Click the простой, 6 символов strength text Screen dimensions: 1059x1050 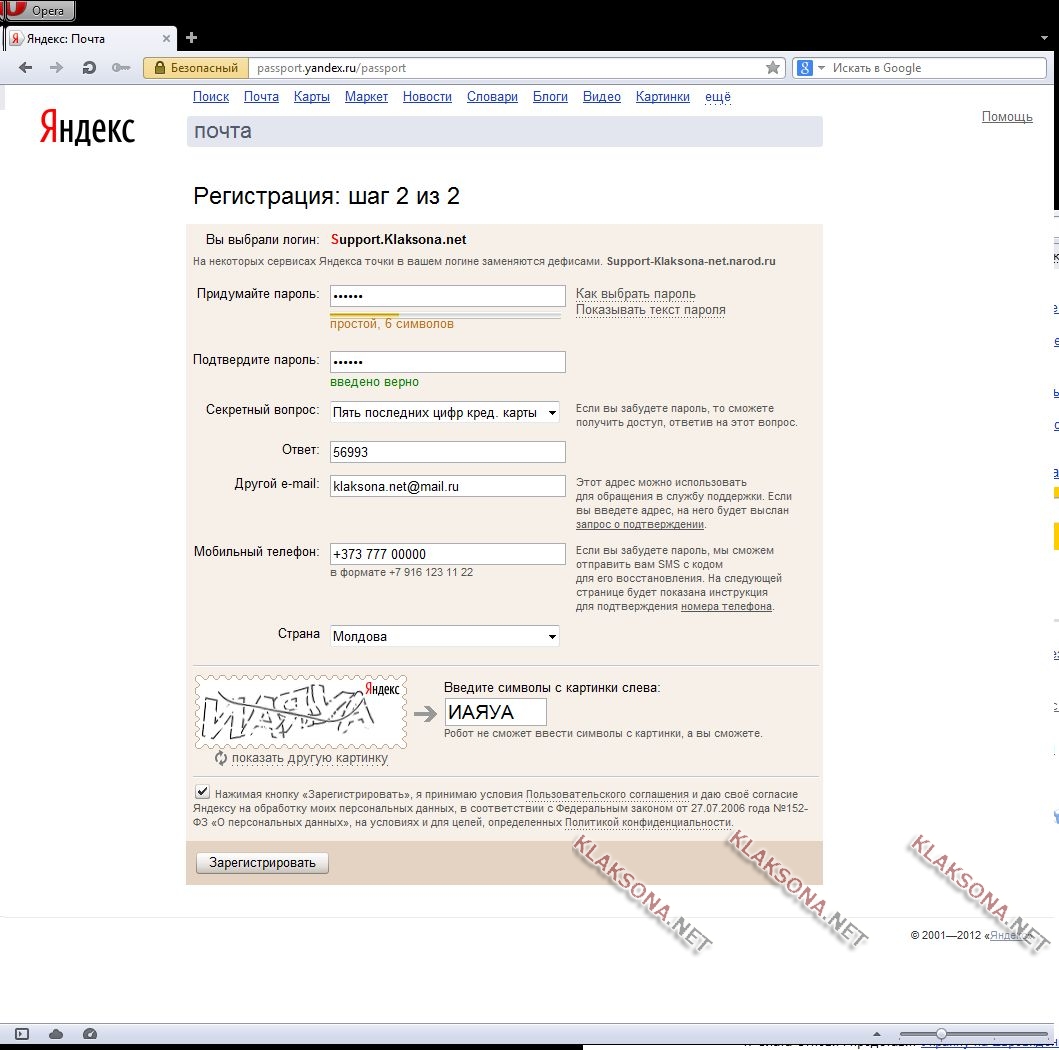pos(392,324)
